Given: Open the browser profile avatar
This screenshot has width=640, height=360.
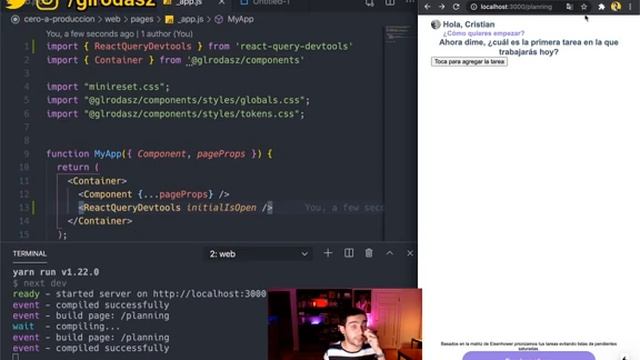Looking at the screenshot, I should (x=616, y=6).
